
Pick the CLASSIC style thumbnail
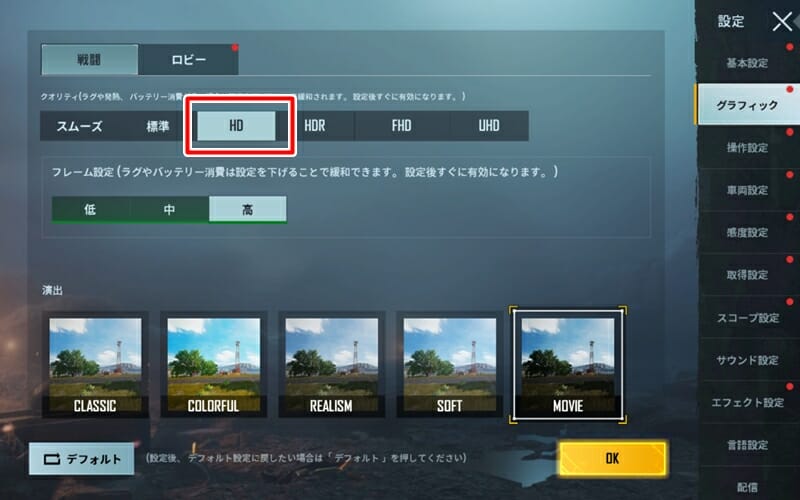(x=95, y=365)
